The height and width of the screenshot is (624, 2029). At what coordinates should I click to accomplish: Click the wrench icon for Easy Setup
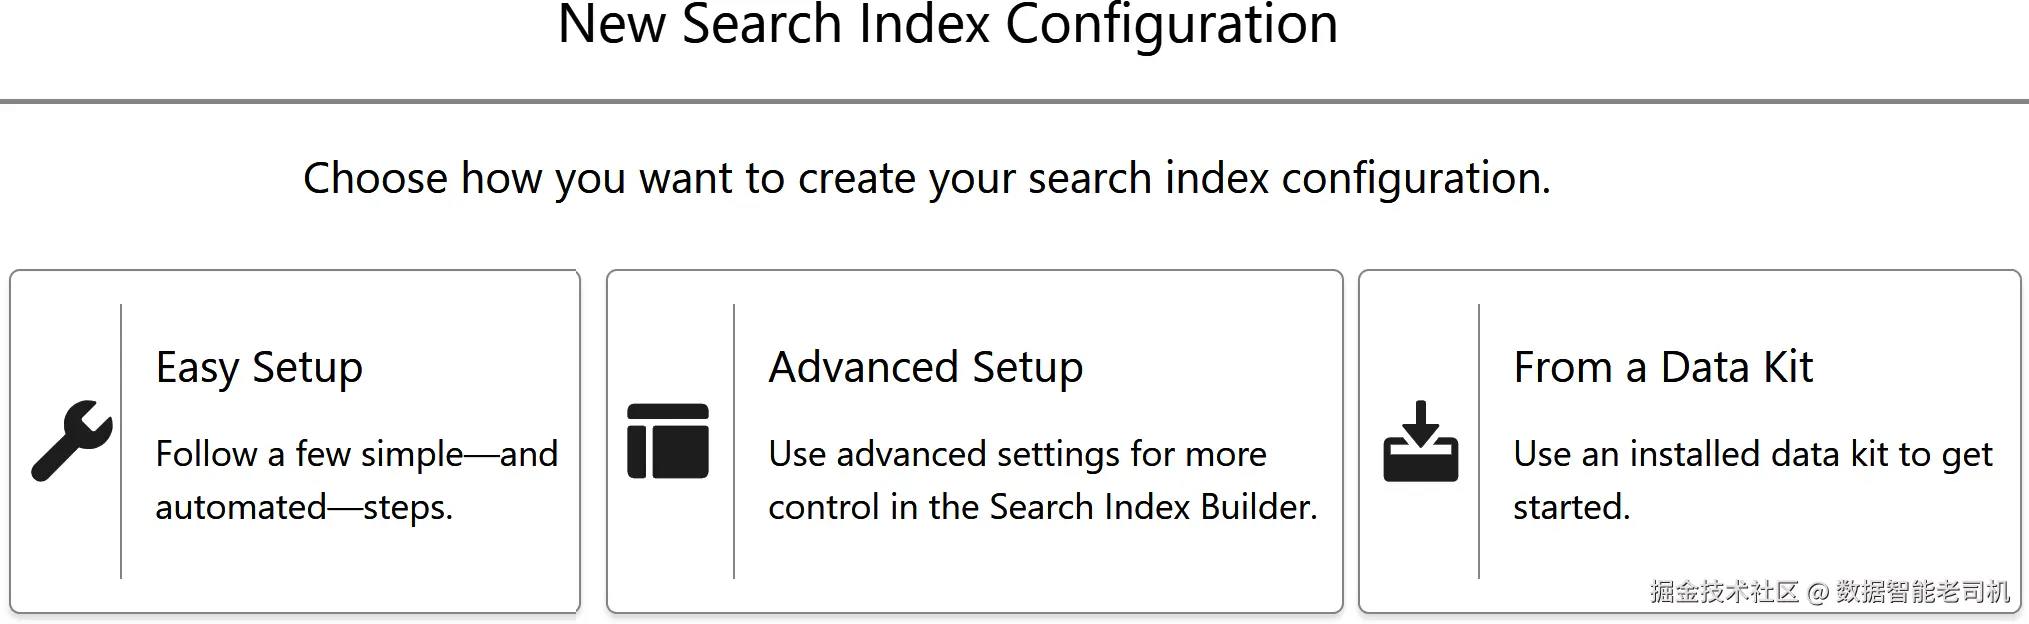72,441
